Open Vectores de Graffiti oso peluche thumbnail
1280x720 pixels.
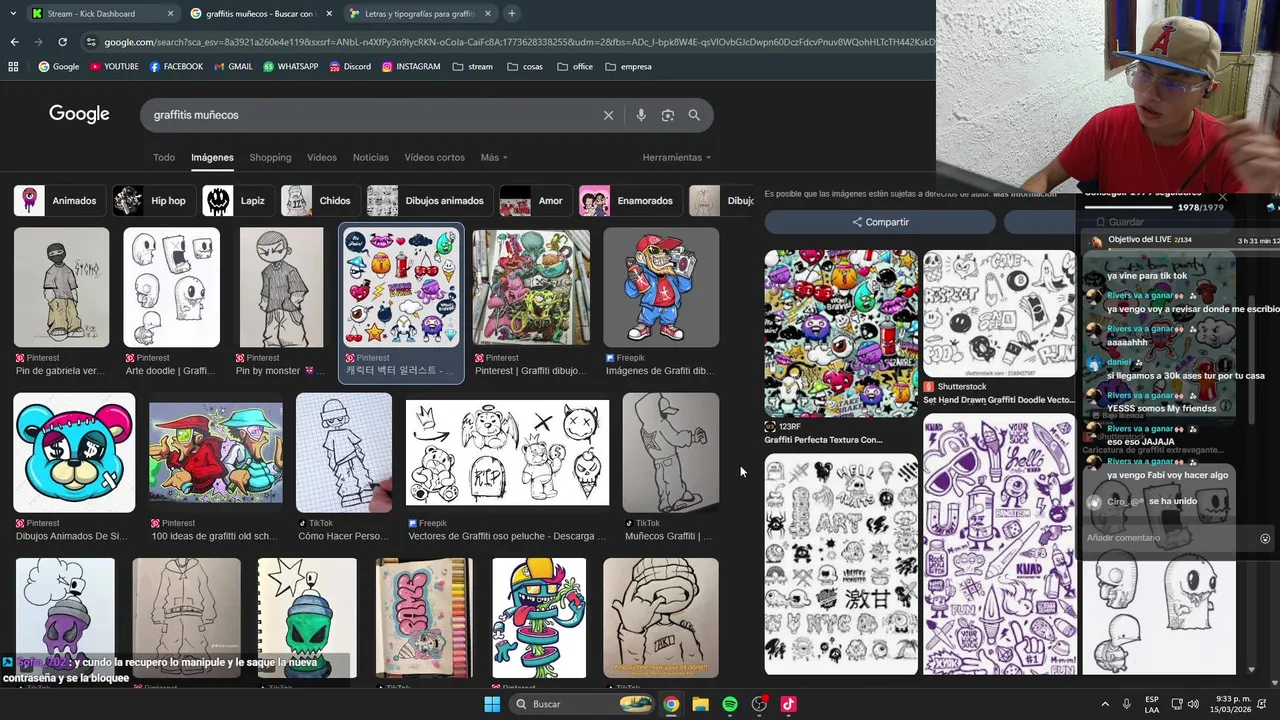pyautogui.click(x=507, y=452)
